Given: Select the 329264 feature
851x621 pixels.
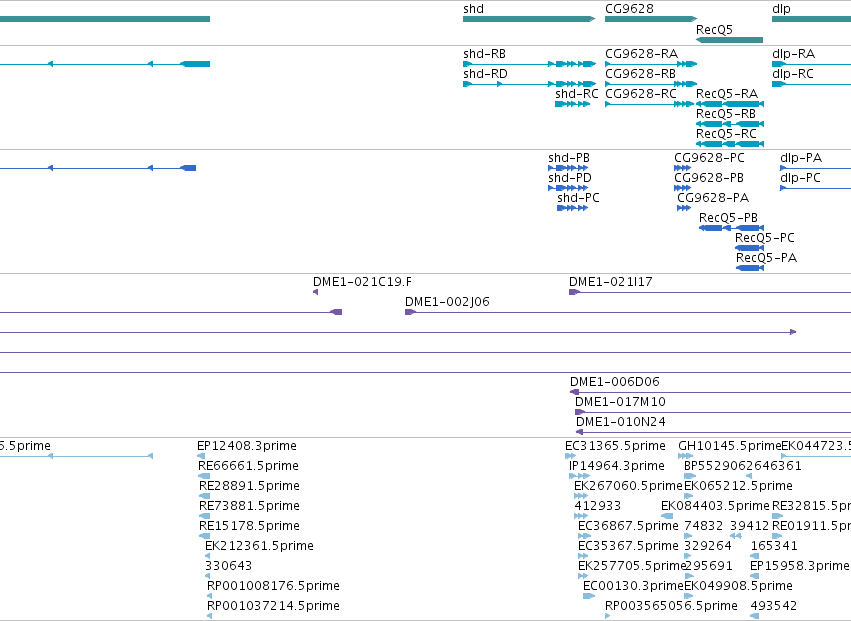Looking at the screenshot, I should 708,546.
